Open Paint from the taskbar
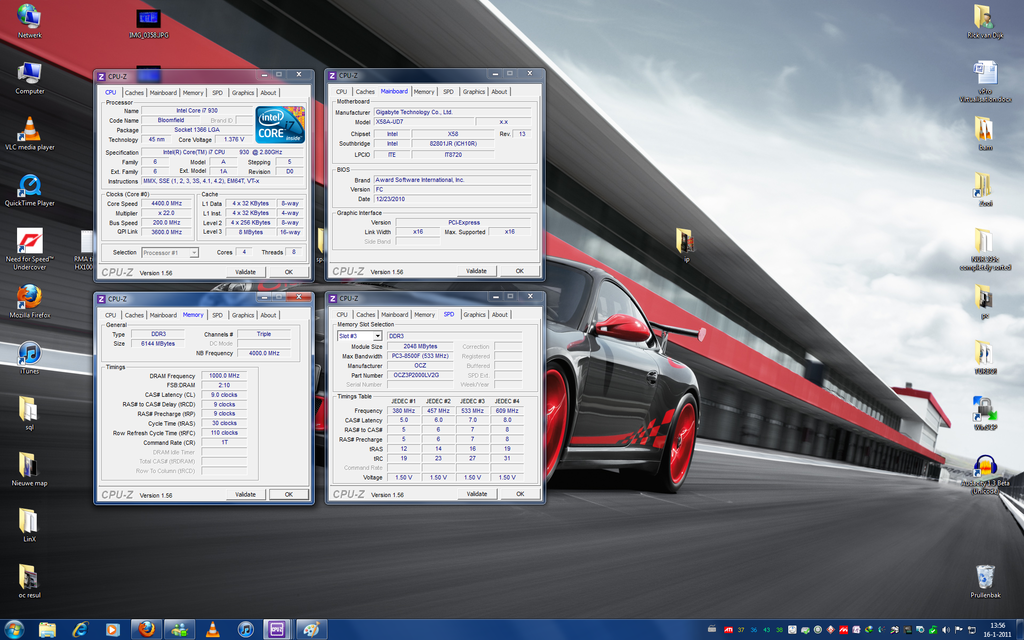 click(310, 630)
